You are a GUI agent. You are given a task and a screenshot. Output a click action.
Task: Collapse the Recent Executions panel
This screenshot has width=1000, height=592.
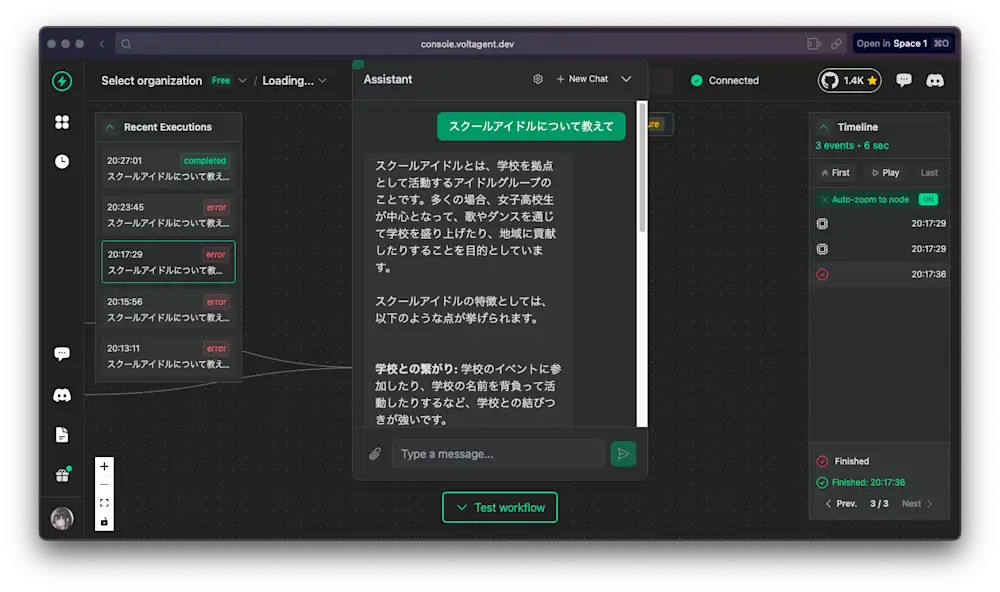pyautogui.click(x=110, y=126)
